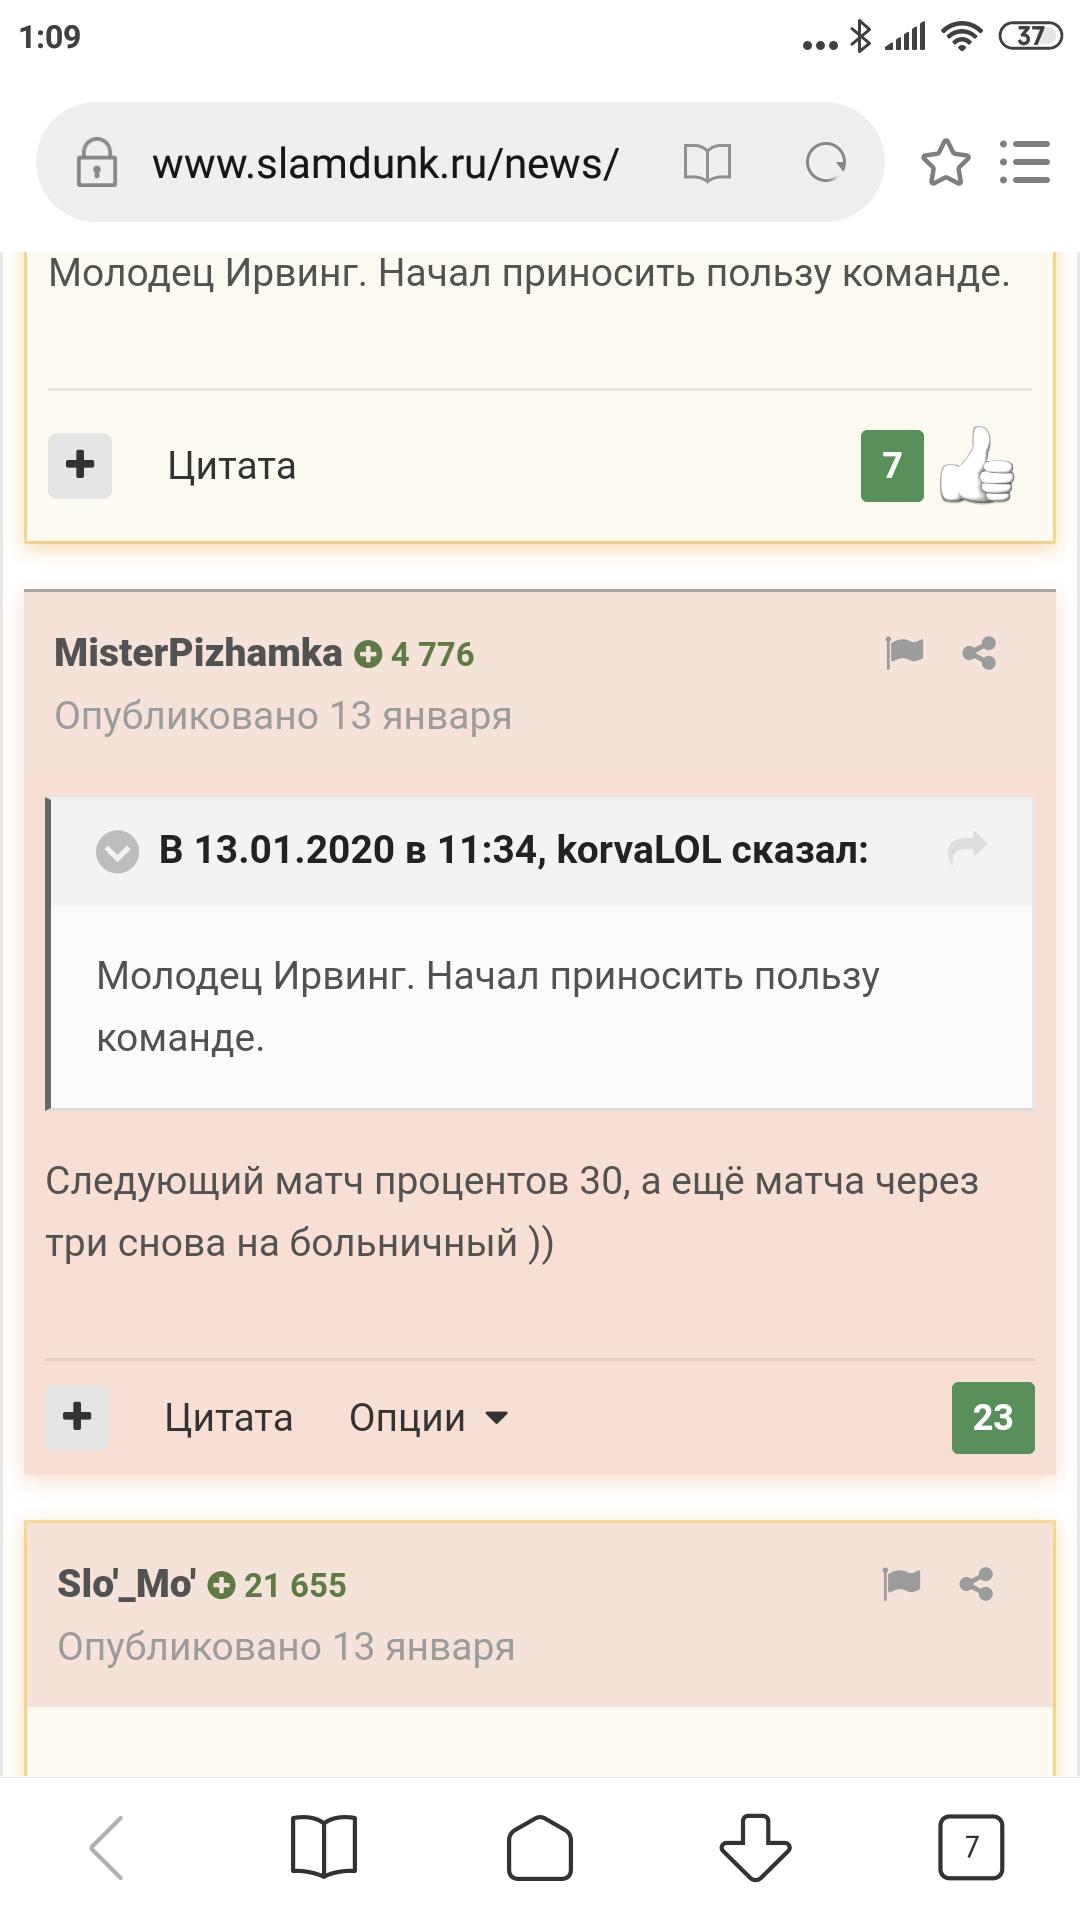Like korvaLOL's comment with thumbs-up icon
Image resolution: width=1080 pixels, height=1920 pixels.
click(976, 465)
